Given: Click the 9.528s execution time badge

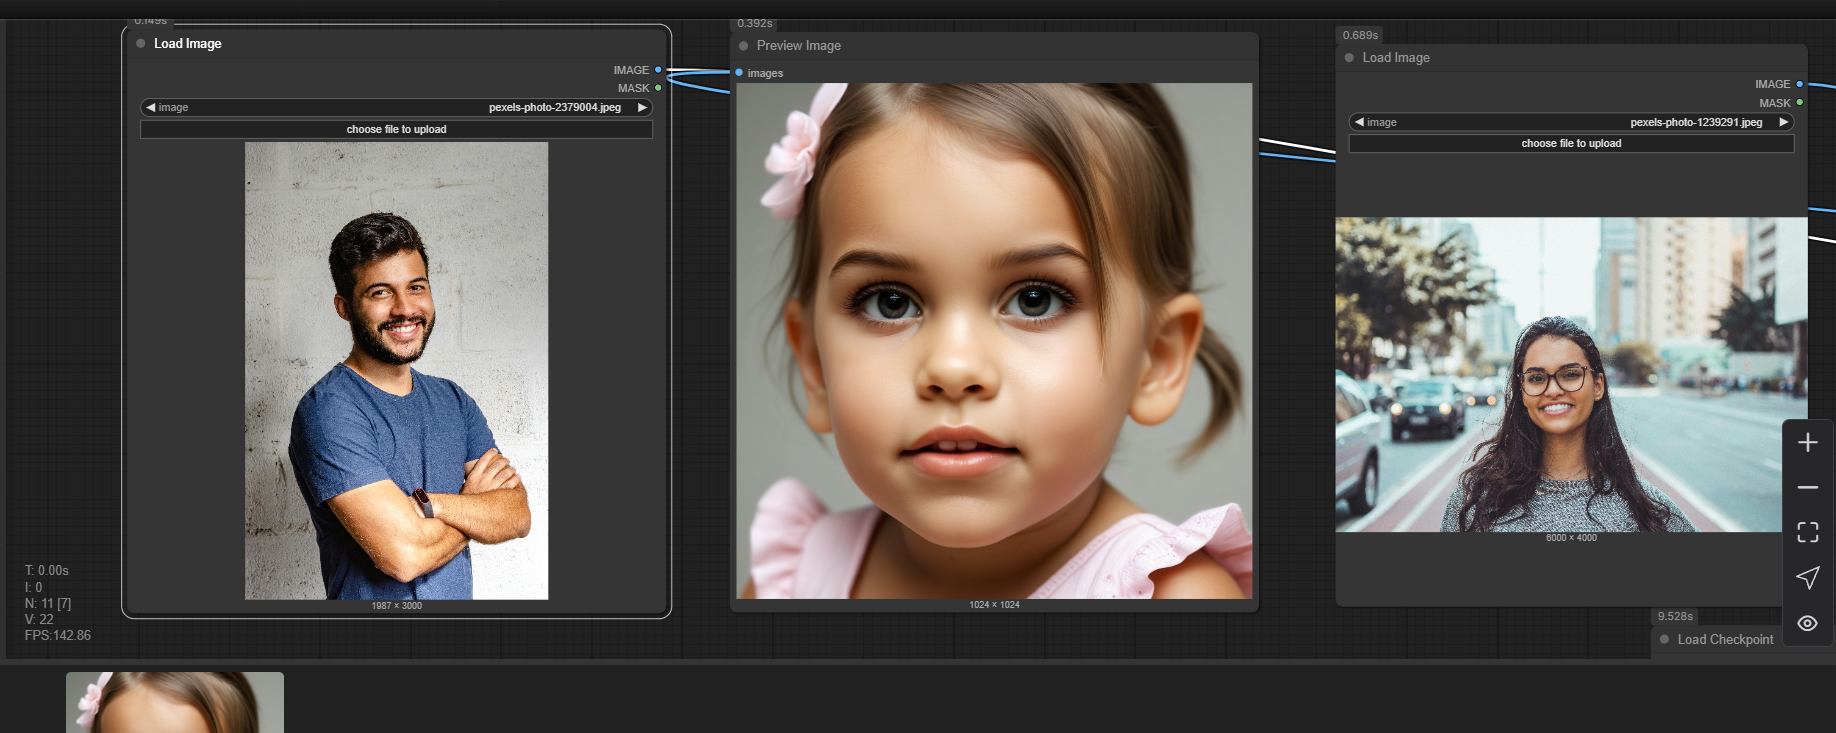Looking at the screenshot, I should pos(1675,616).
